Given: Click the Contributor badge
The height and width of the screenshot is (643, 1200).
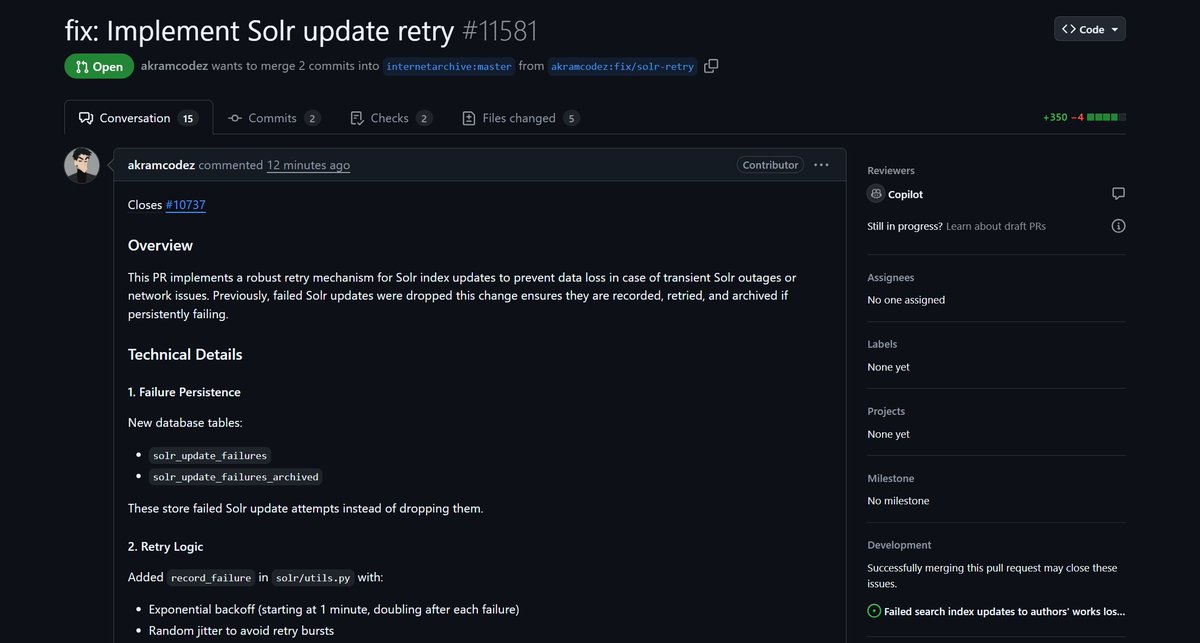Looking at the screenshot, I should (x=770, y=165).
